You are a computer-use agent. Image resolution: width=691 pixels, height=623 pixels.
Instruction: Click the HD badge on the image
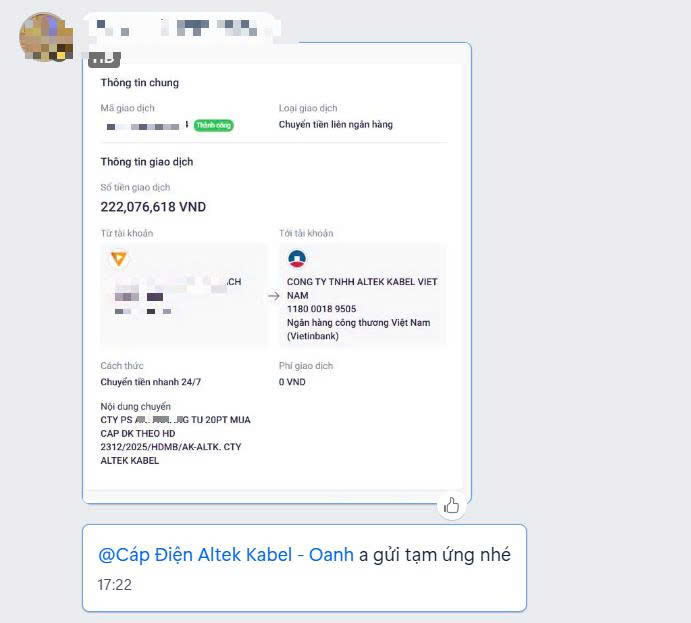coord(104,59)
